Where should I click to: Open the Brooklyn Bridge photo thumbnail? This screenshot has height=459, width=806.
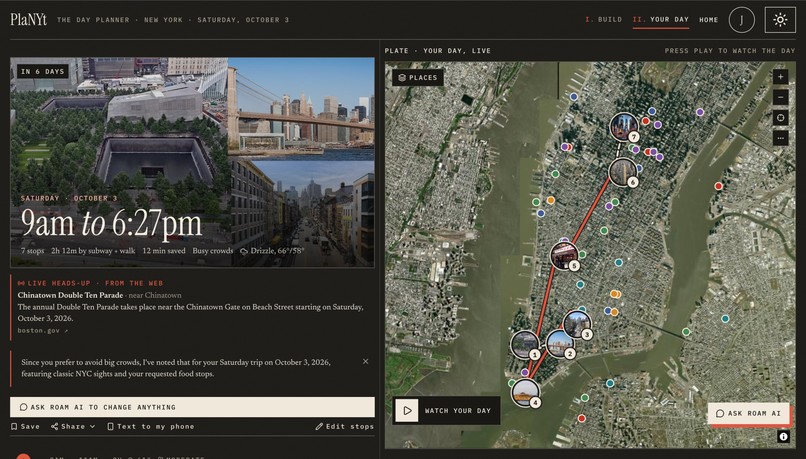(301, 109)
